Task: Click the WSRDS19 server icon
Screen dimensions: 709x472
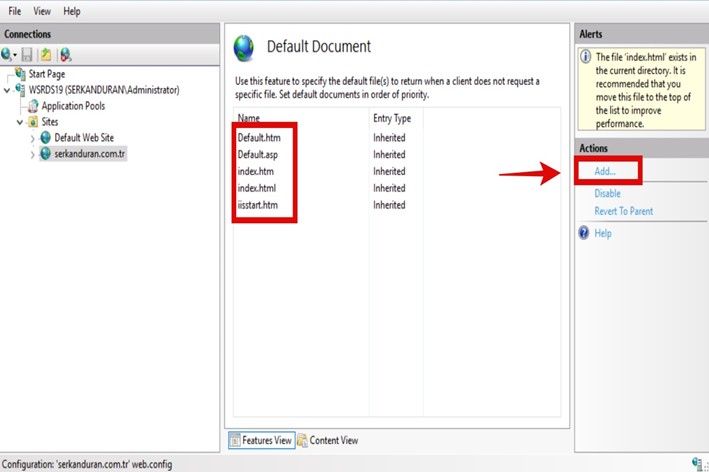Action: [x=20, y=89]
